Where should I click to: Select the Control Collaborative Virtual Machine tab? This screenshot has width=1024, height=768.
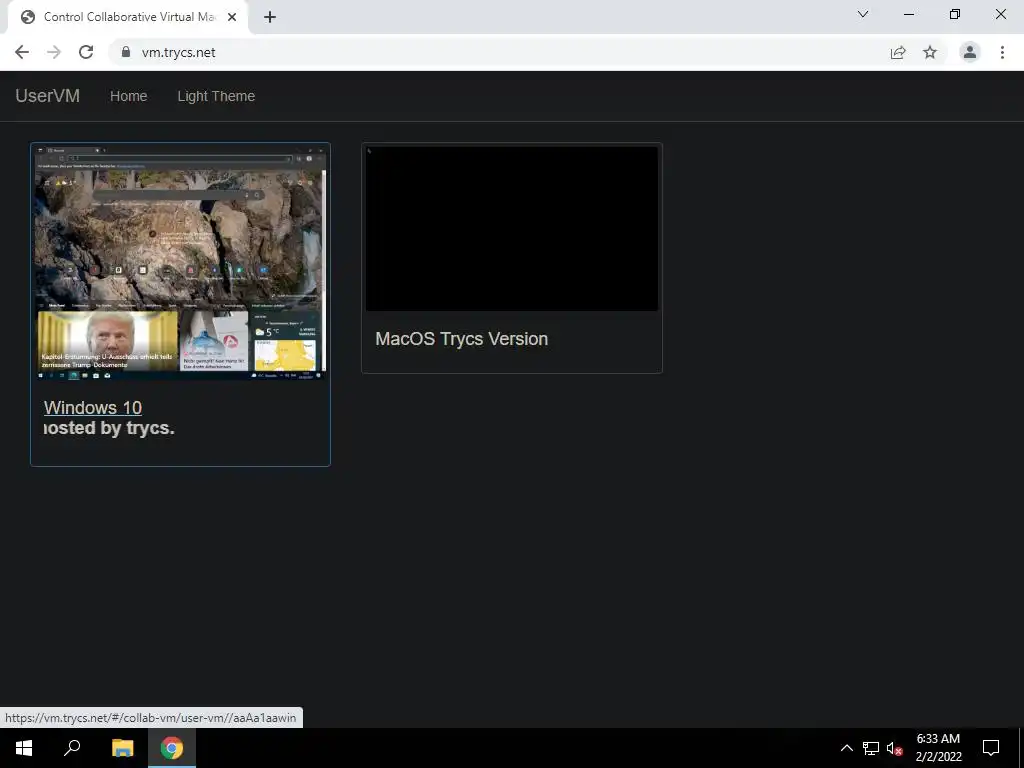128,17
